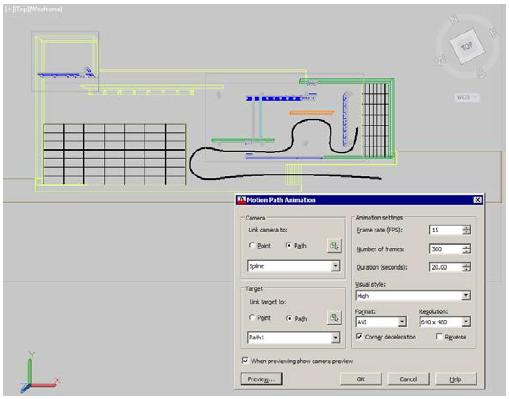Click the OK button
The width and height of the screenshot is (509, 399).
[361, 379]
